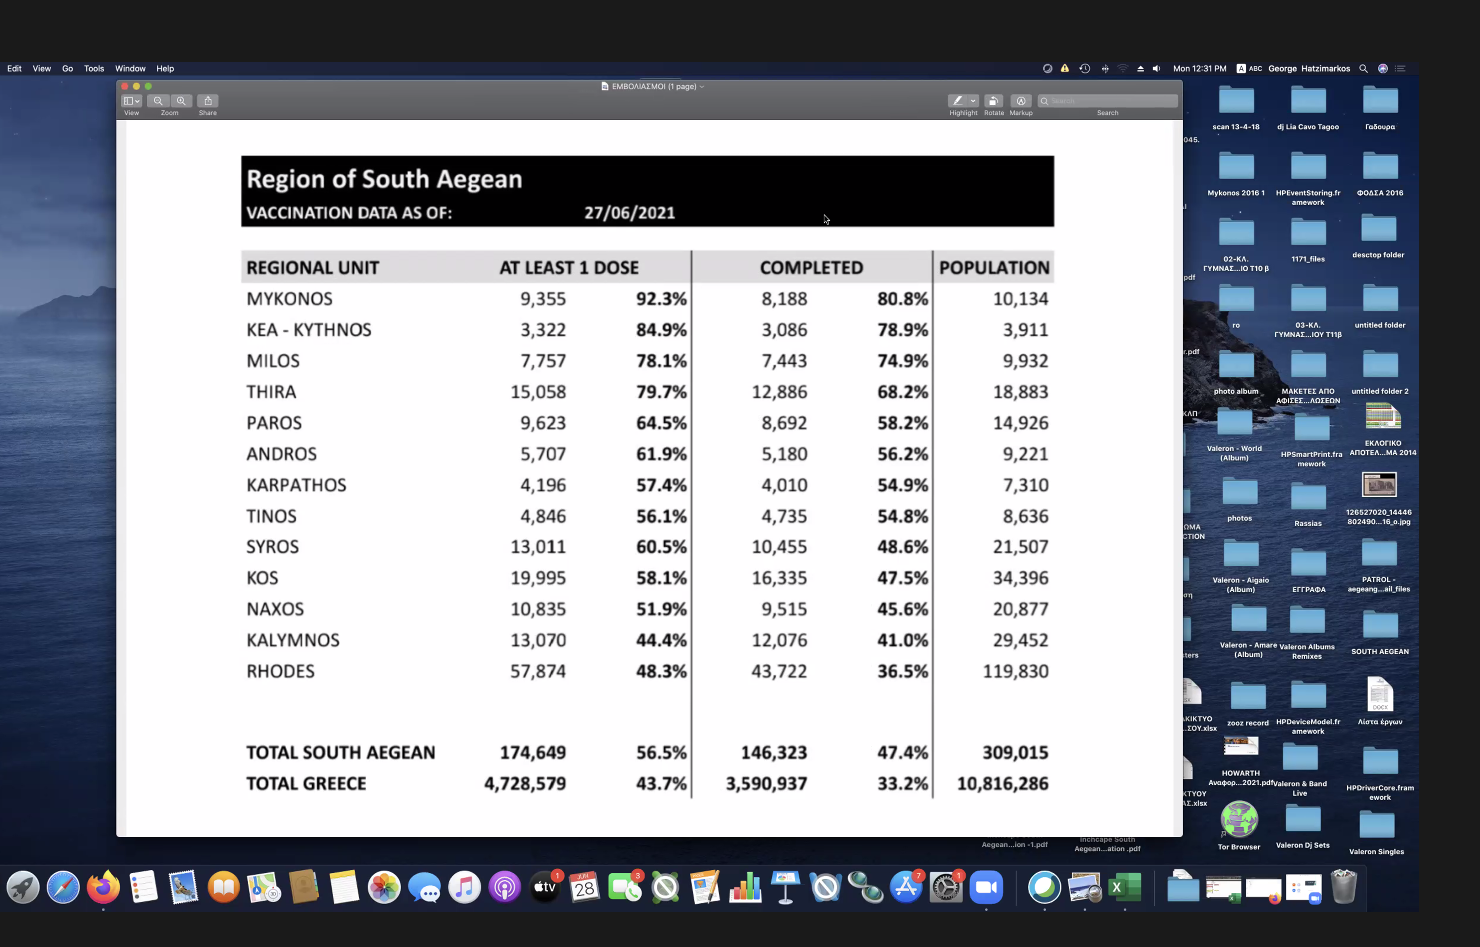Open App Store from the Dock
The image size is (1480, 947).
pos(906,887)
